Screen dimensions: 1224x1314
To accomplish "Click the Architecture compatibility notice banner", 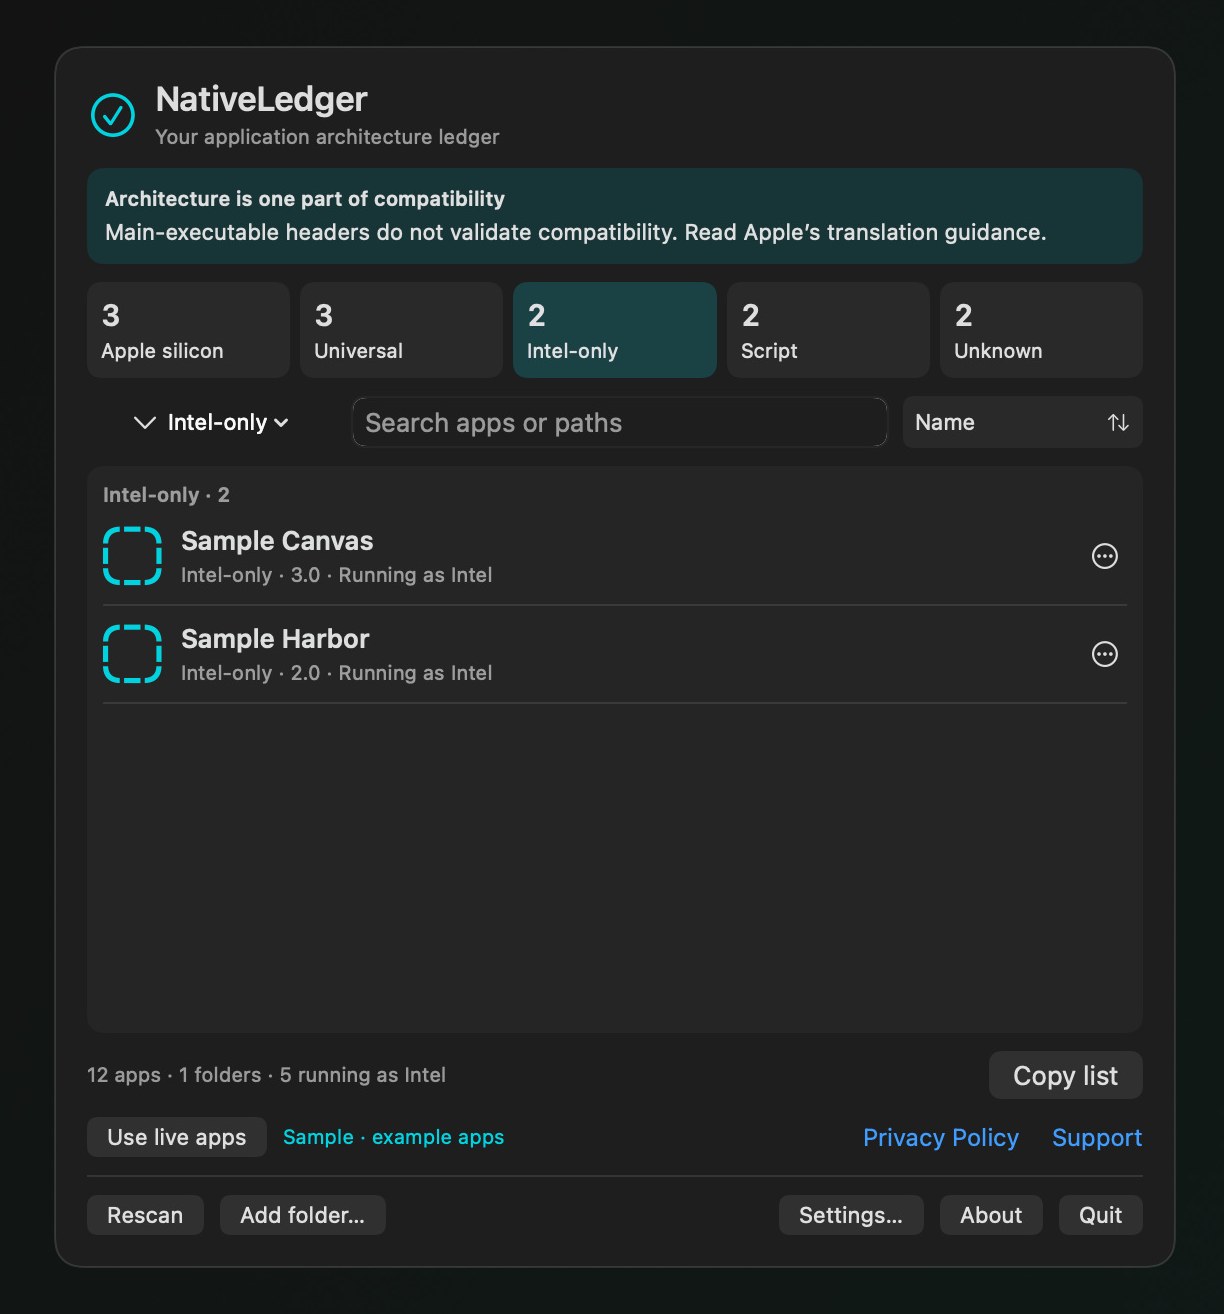I will (x=614, y=216).
